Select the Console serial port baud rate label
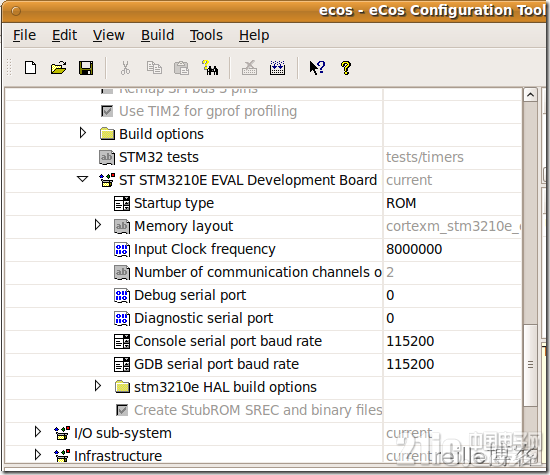550x475 pixels. click(x=228, y=341)
